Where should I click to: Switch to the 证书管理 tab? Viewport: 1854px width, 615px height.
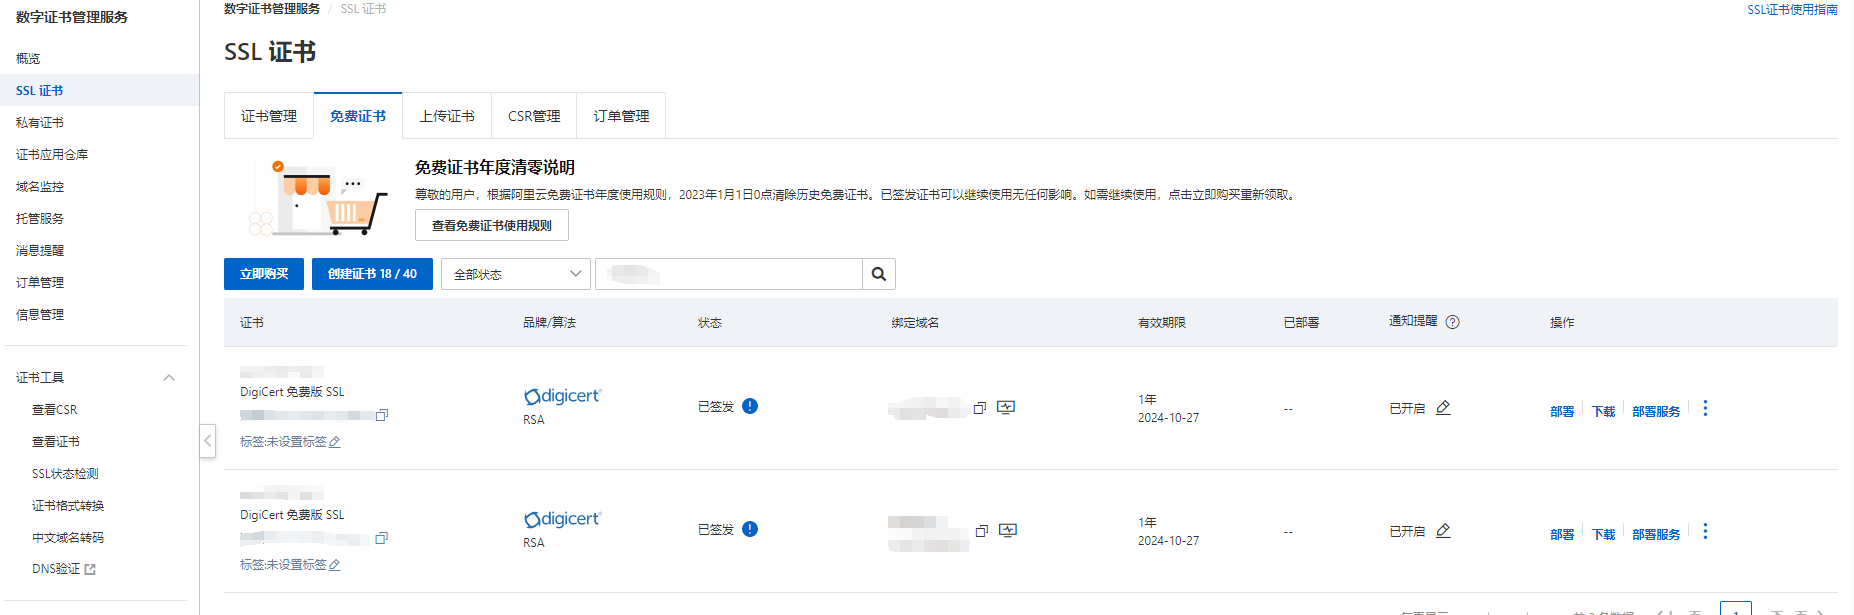[269, 116]
